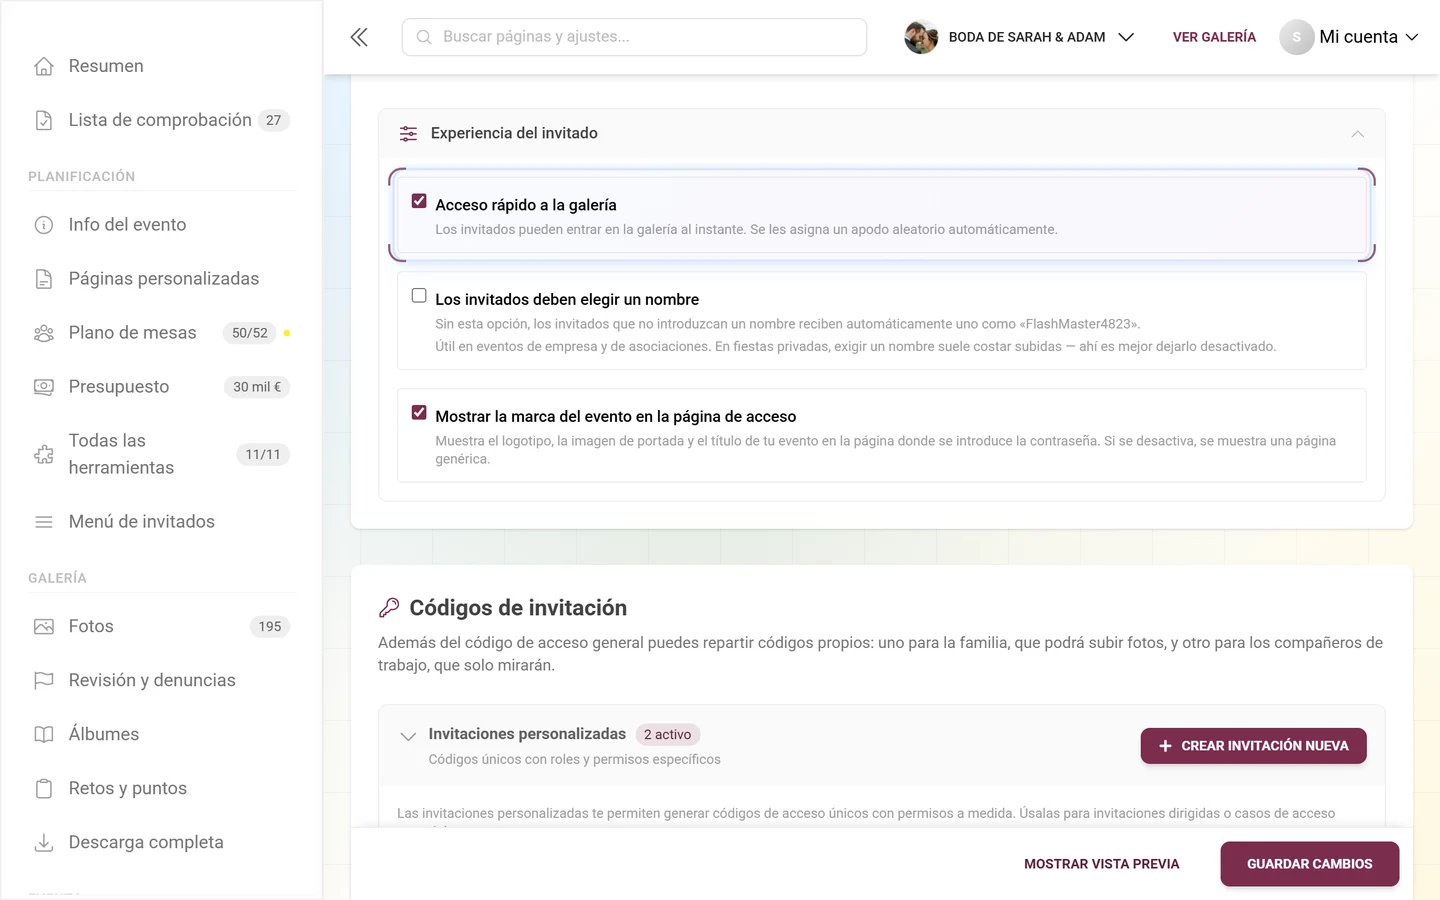This screenshot has height=900, width=1440.
Task: Click the Experiencia del invitado title
Action: (x=514, y=133)
